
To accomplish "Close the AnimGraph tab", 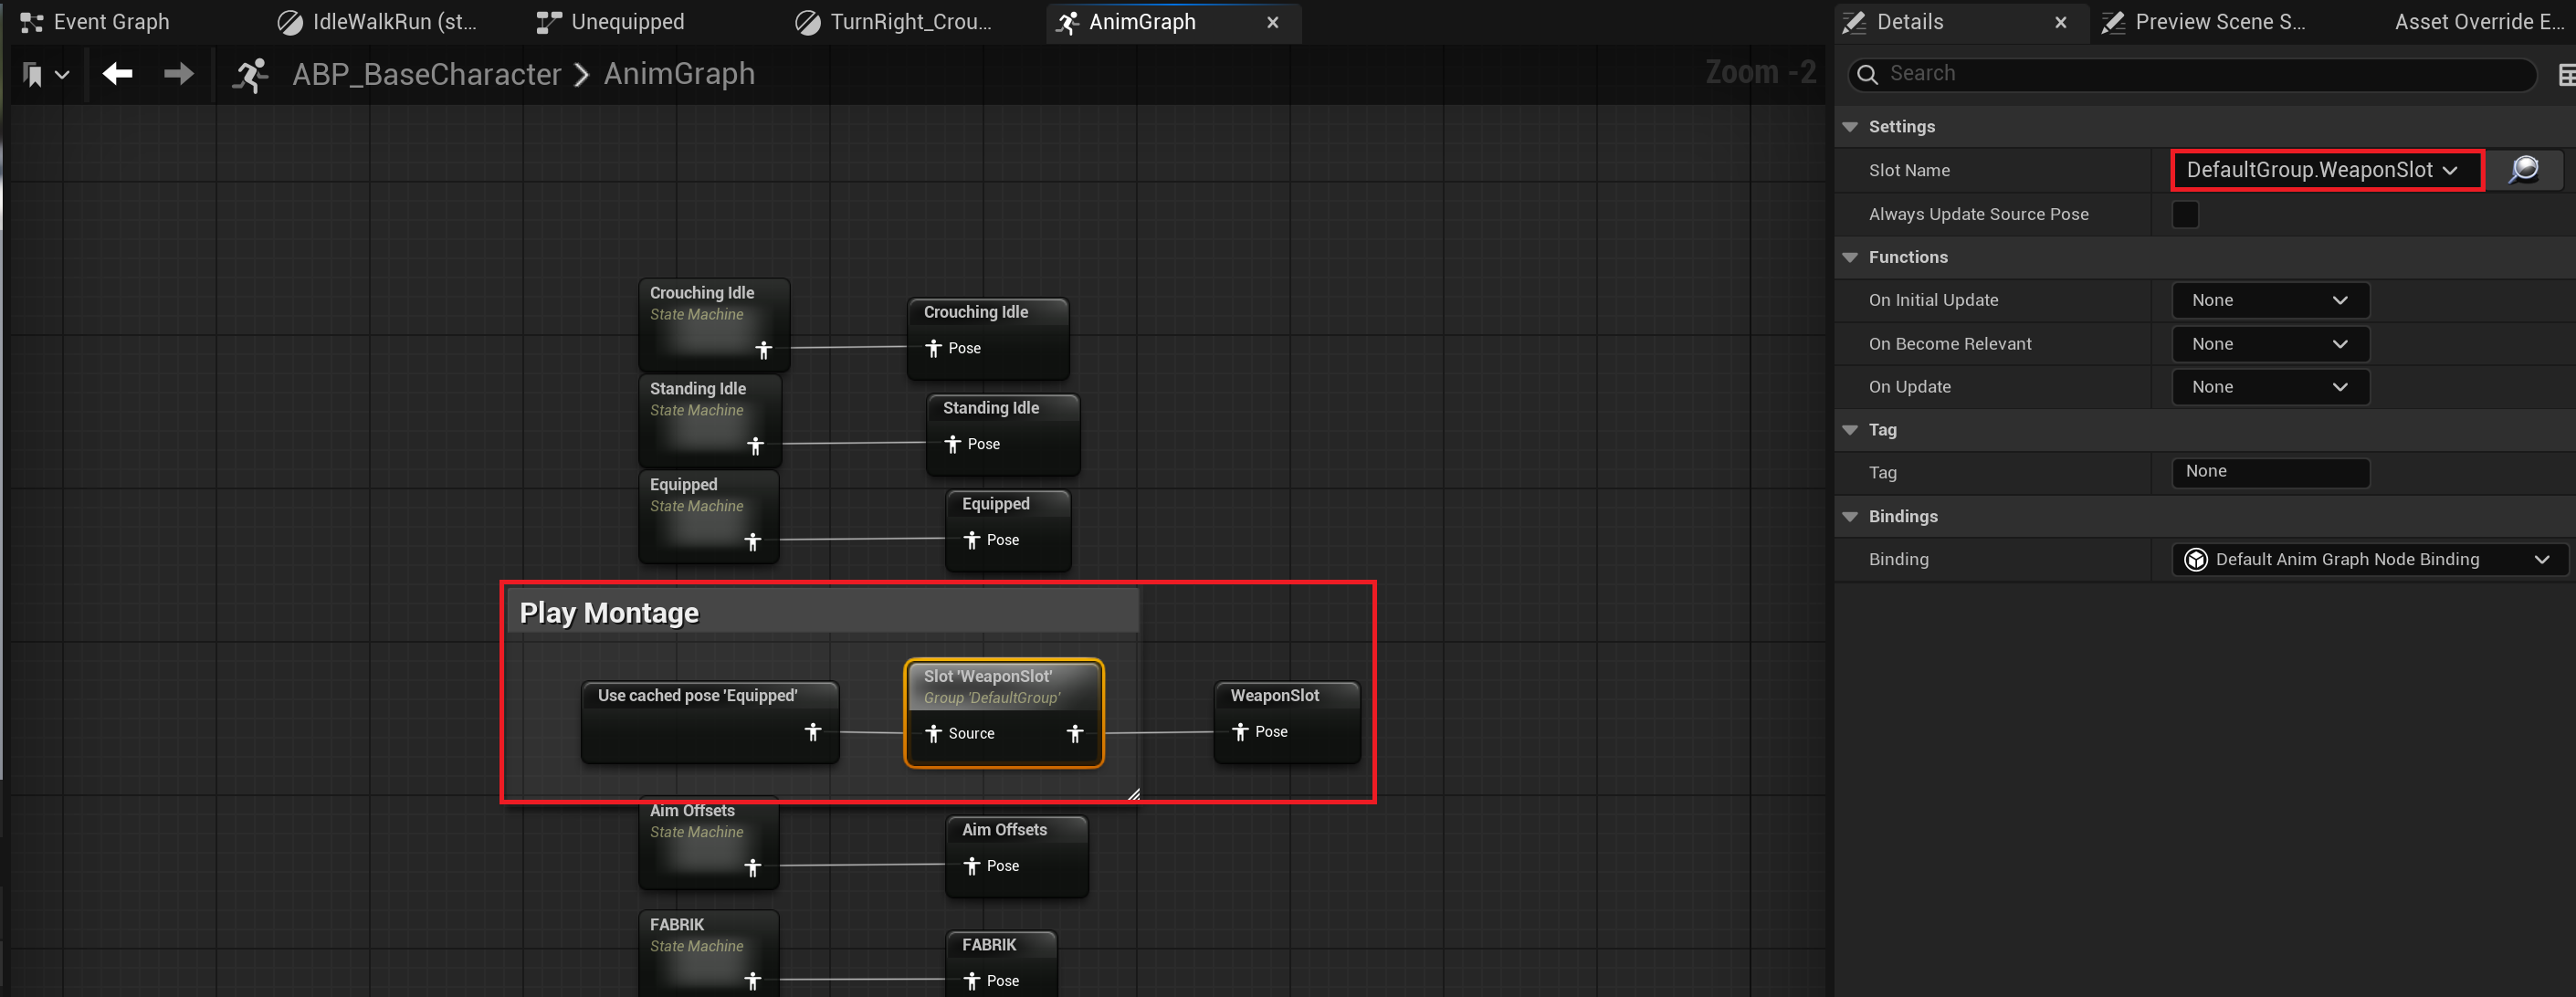I will (1272, 22).
